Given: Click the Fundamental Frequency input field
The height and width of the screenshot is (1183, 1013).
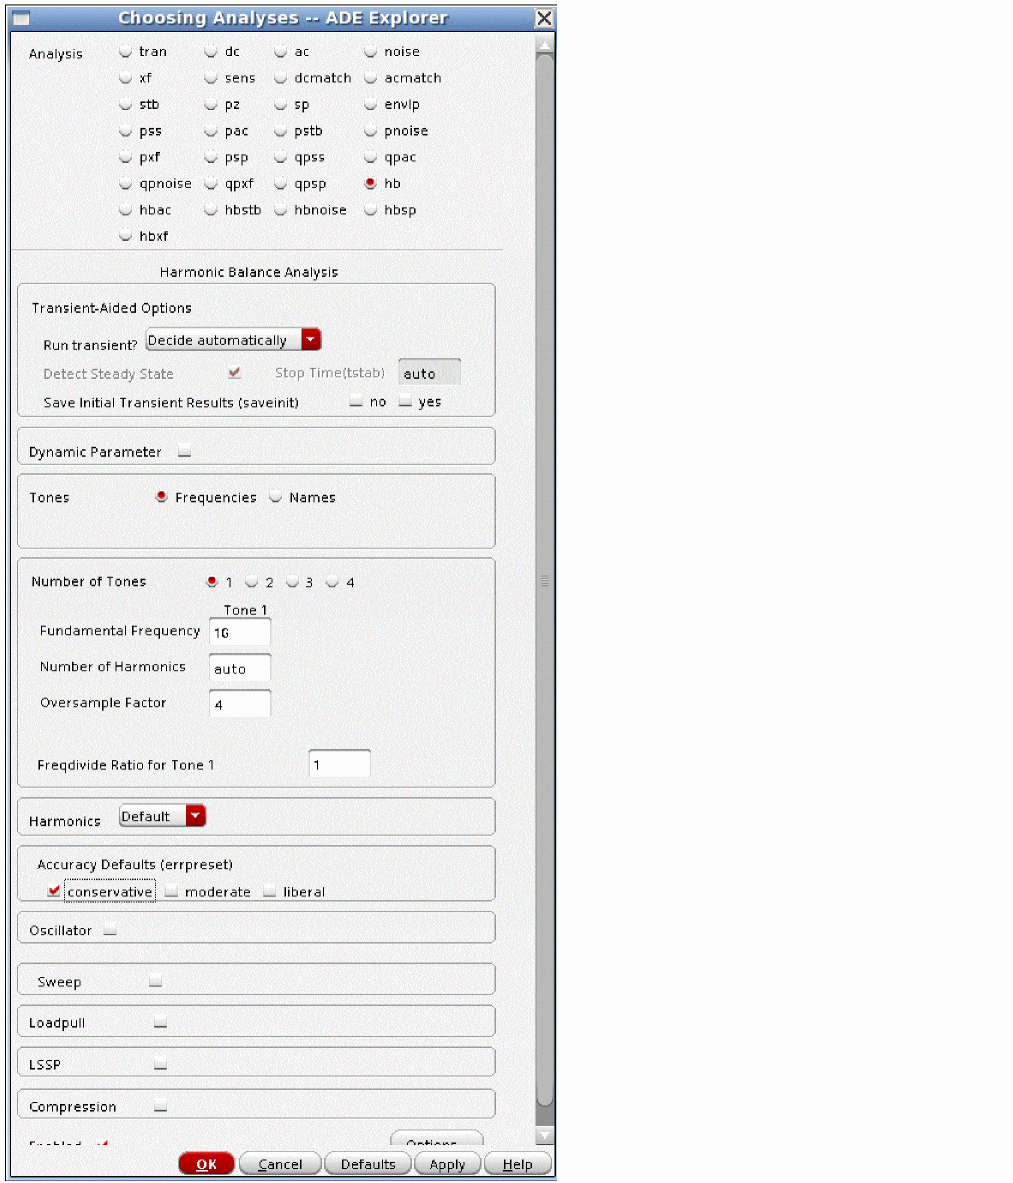Looking at the screenshot, I should pyautogui.click(x=240, y=632).
